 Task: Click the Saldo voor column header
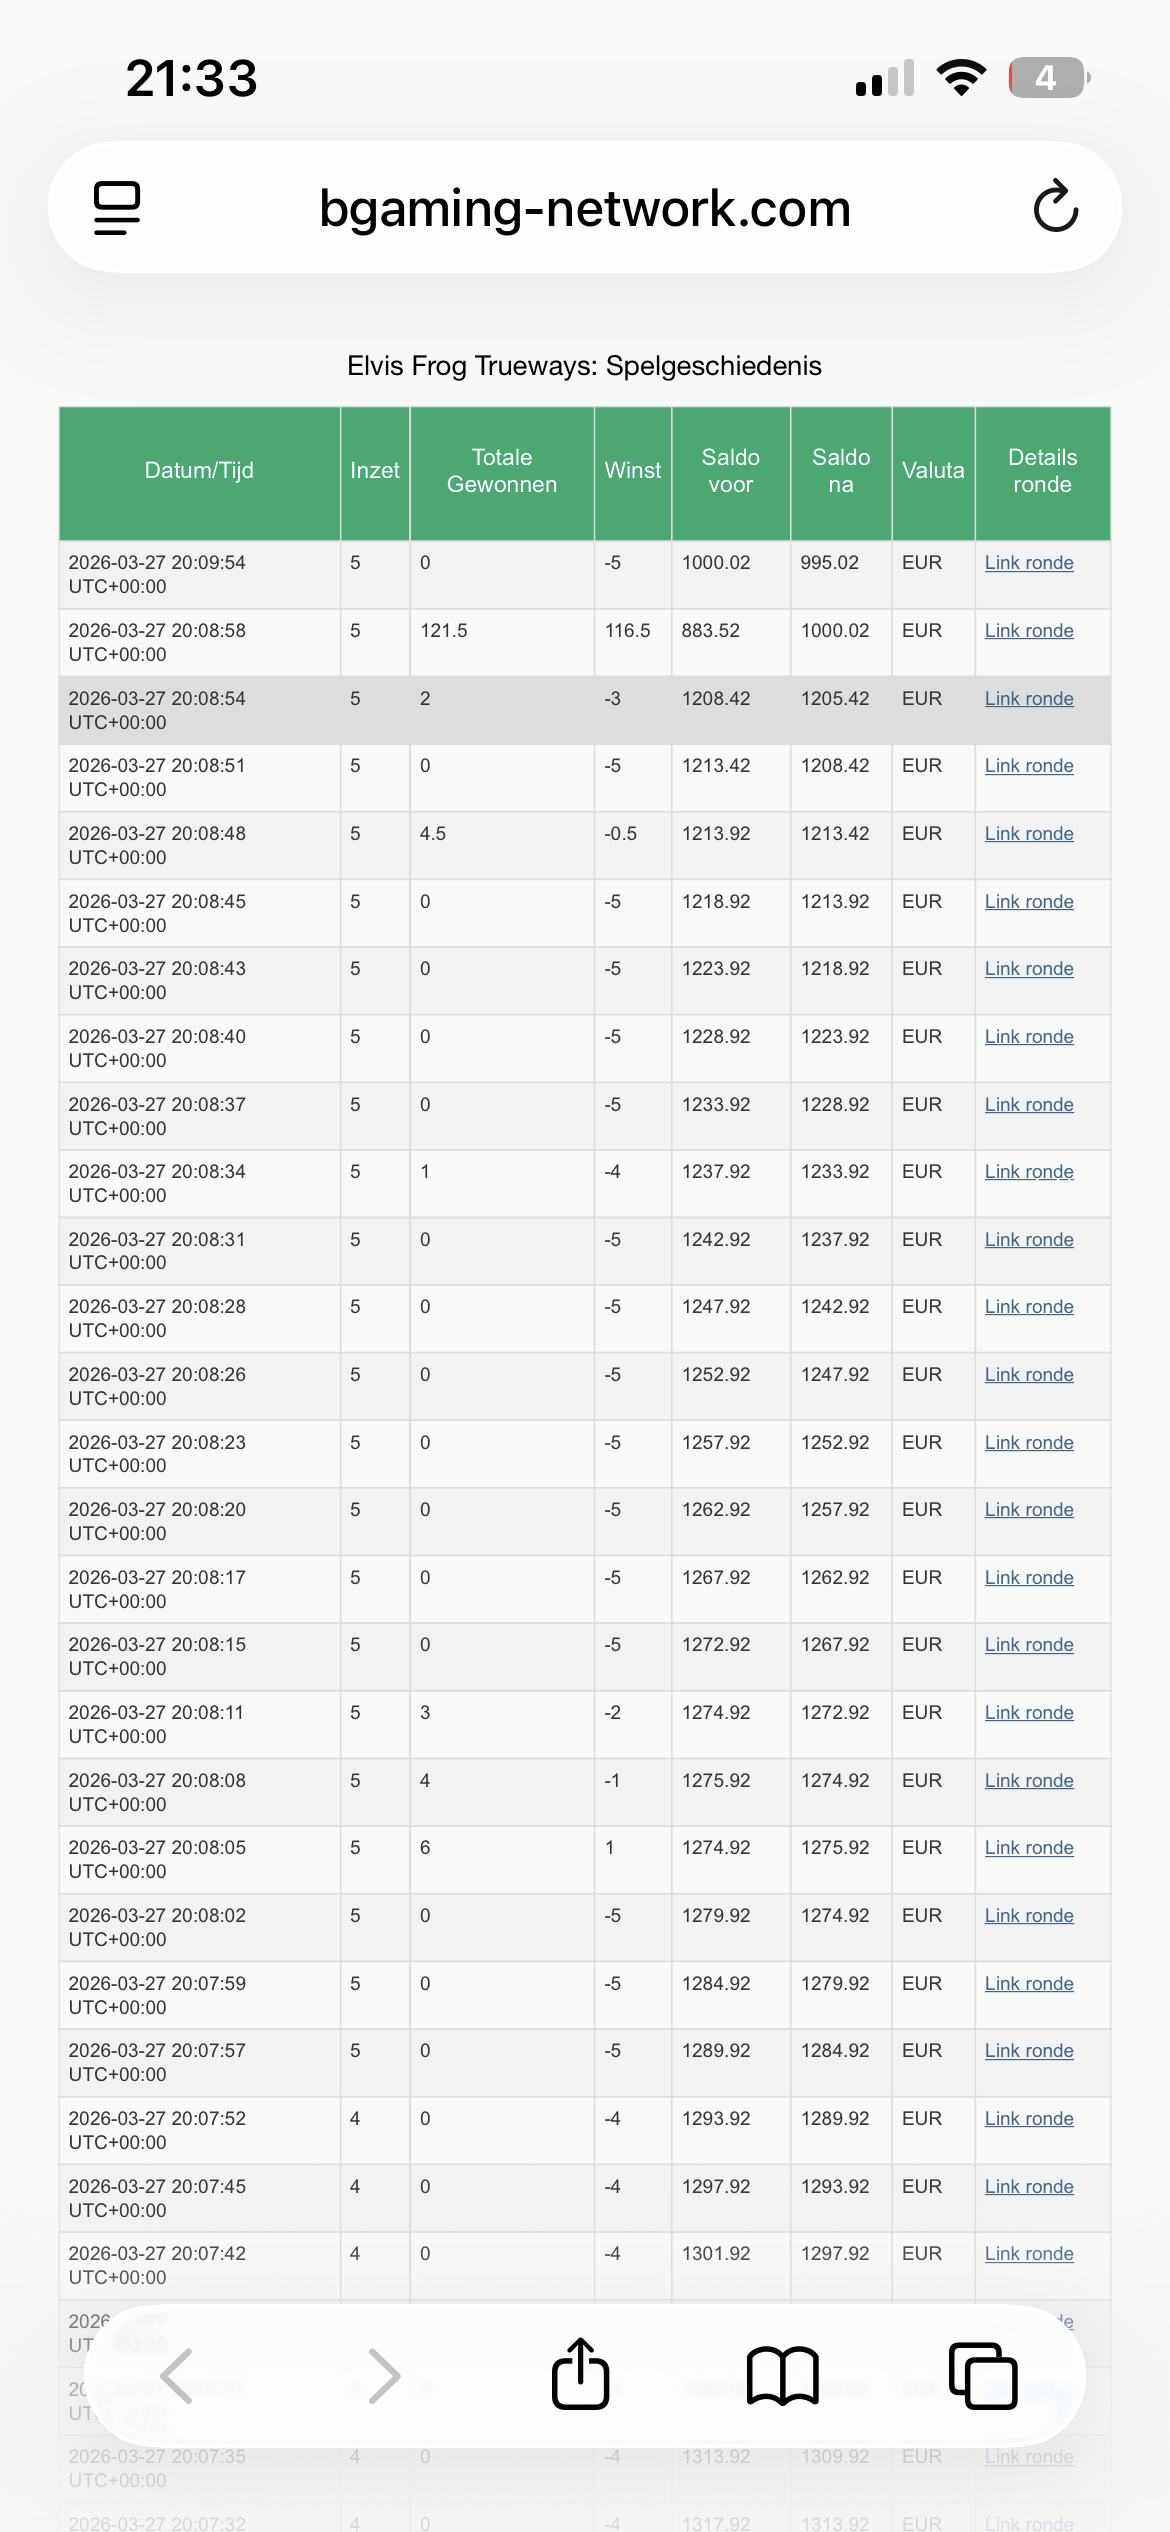coord(731,471)
